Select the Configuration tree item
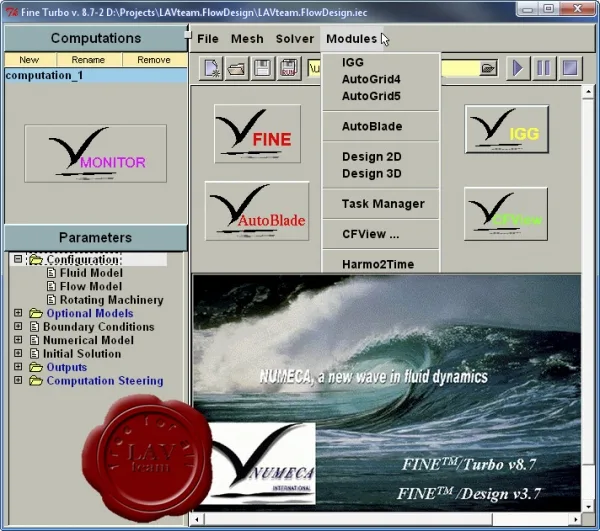The width and height of the screenshot is (600, 531). [83, 260]
